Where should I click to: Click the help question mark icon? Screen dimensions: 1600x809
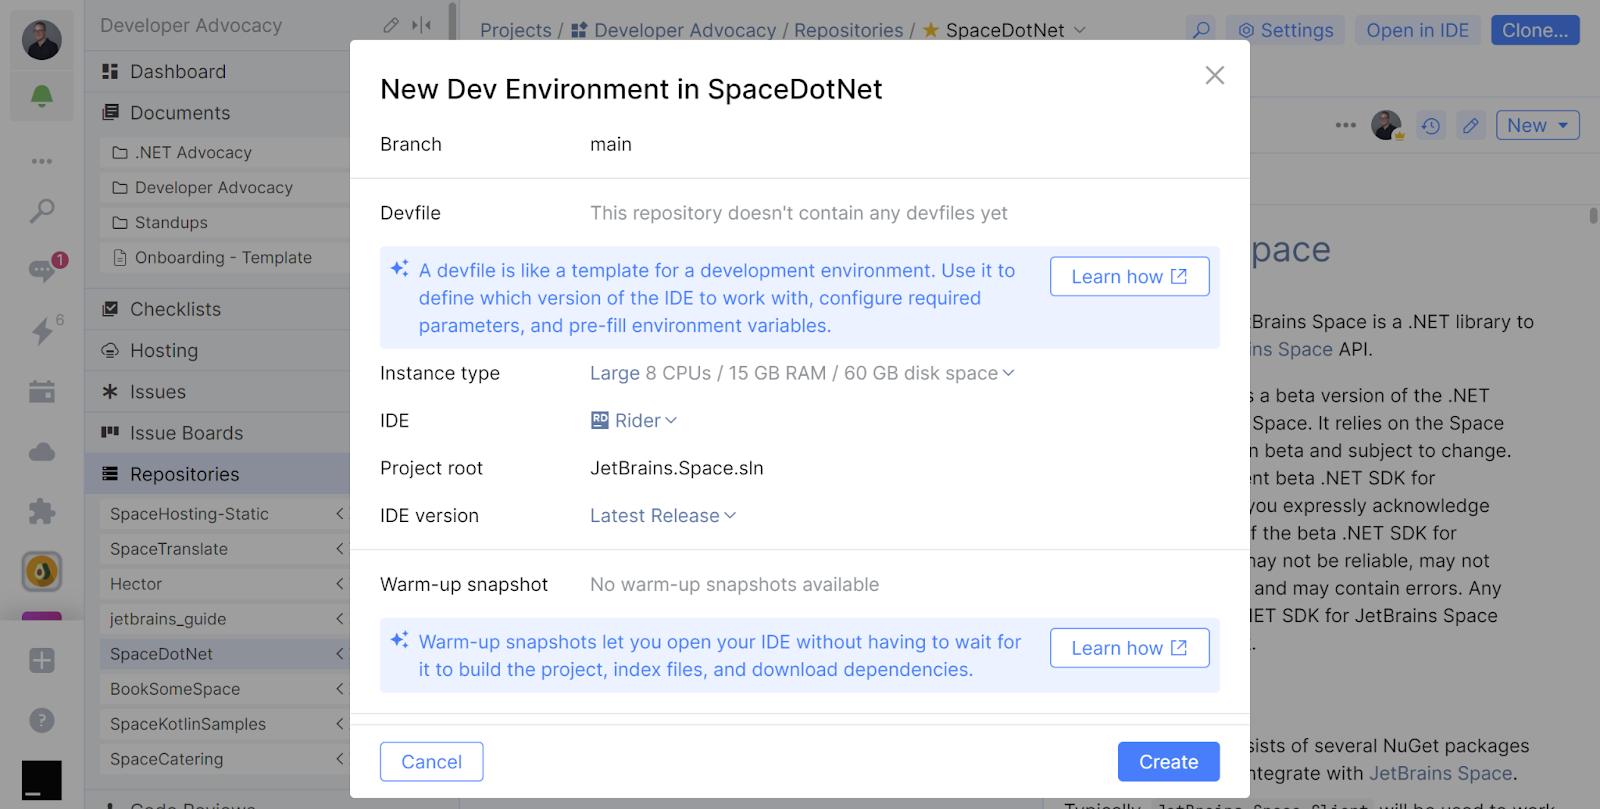pyautogui.click(x=42, y=720)
